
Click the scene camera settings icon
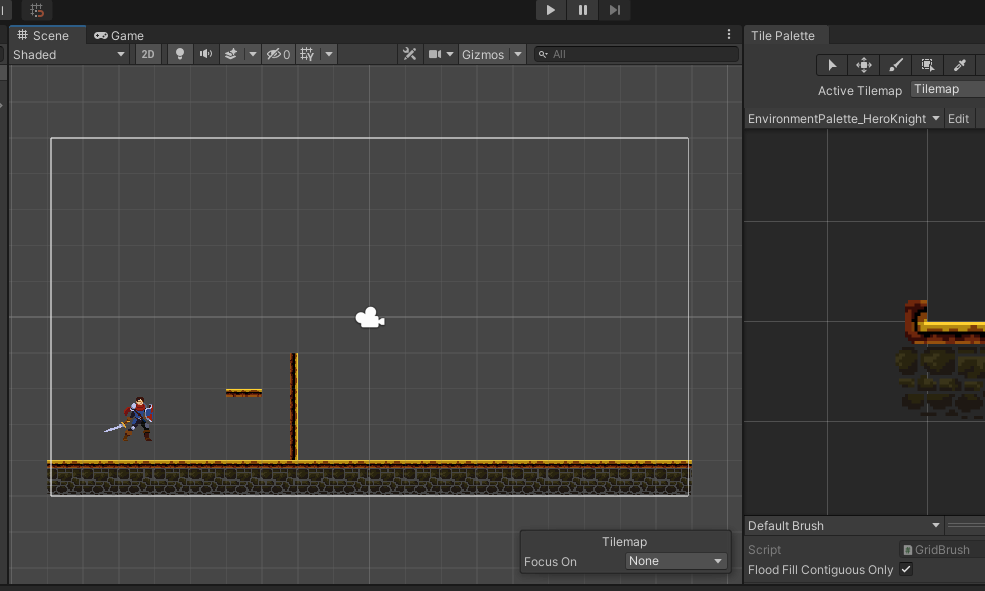click(x=435, y=54)
